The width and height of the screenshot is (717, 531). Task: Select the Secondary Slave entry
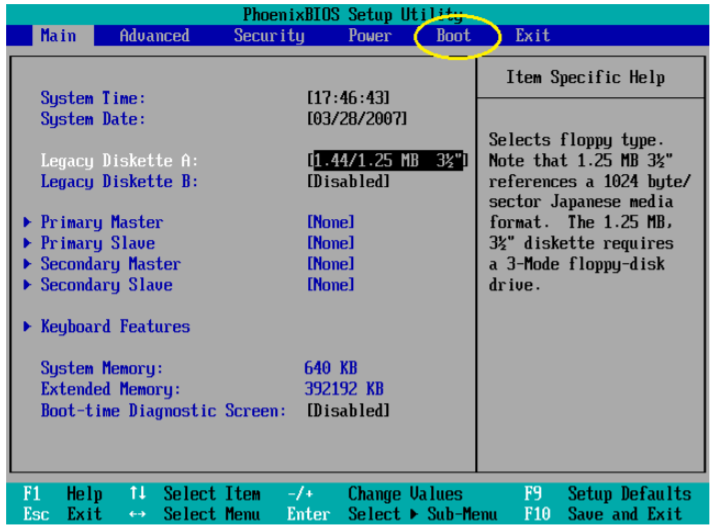point(106,285)
